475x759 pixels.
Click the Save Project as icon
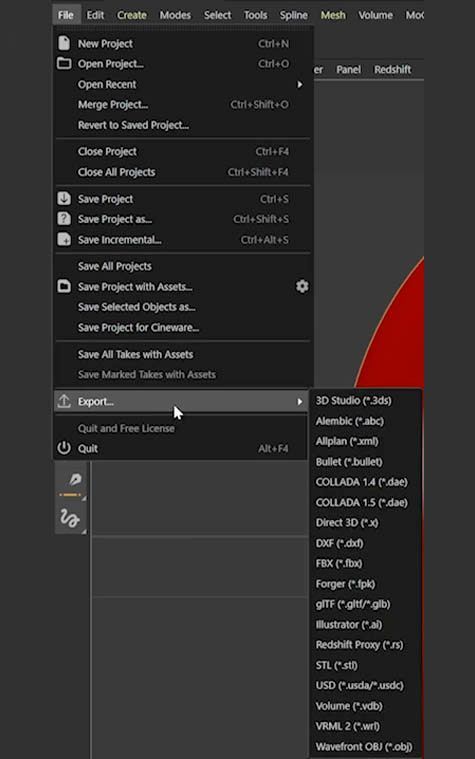tap(64, 219)
